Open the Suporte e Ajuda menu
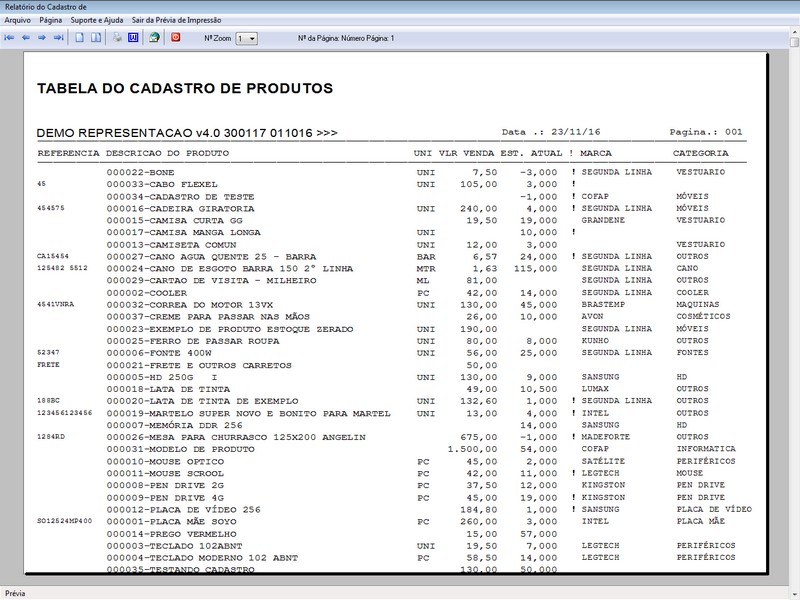800x600 pixels. coord(98,19)
